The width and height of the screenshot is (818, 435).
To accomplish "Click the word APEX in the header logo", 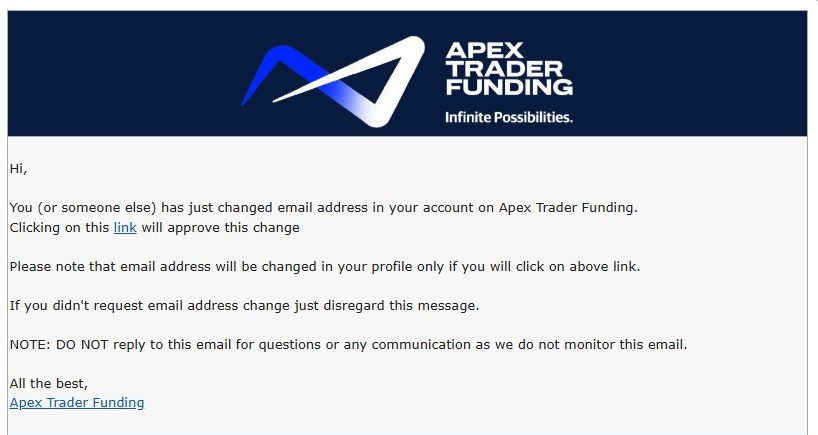I will pos(484,51).
